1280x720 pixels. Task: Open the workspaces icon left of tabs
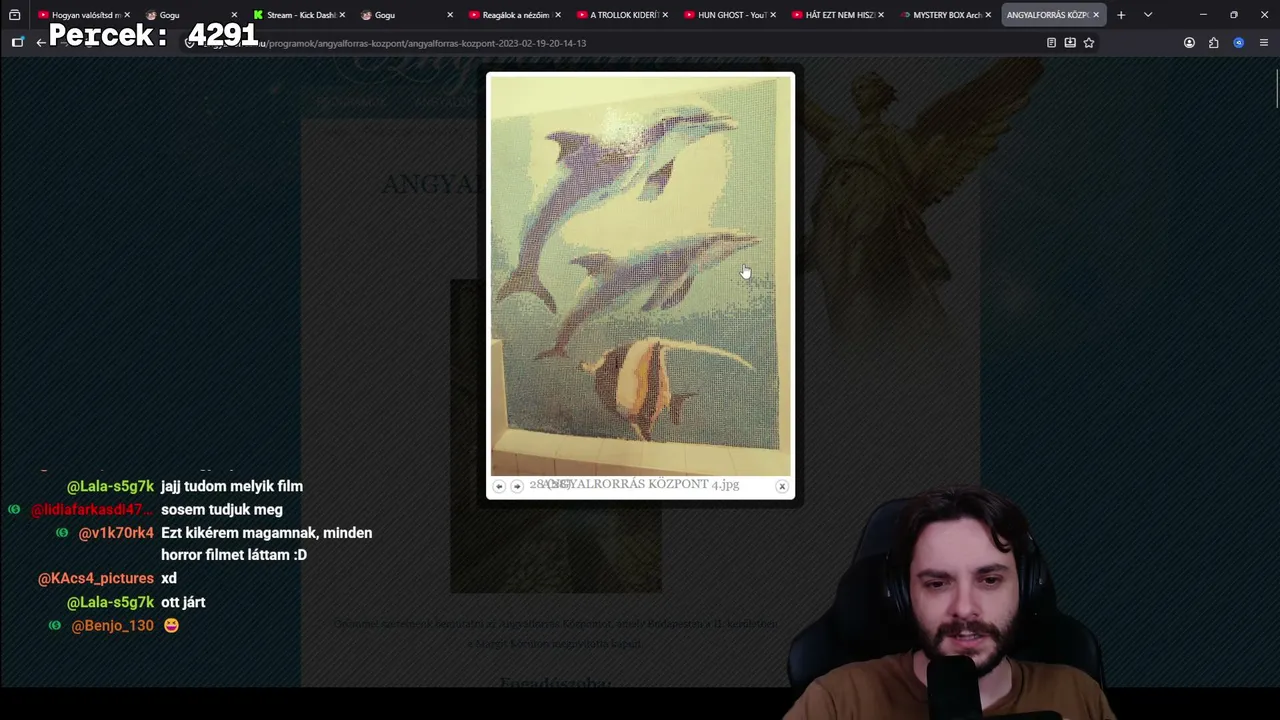(14, 15)
